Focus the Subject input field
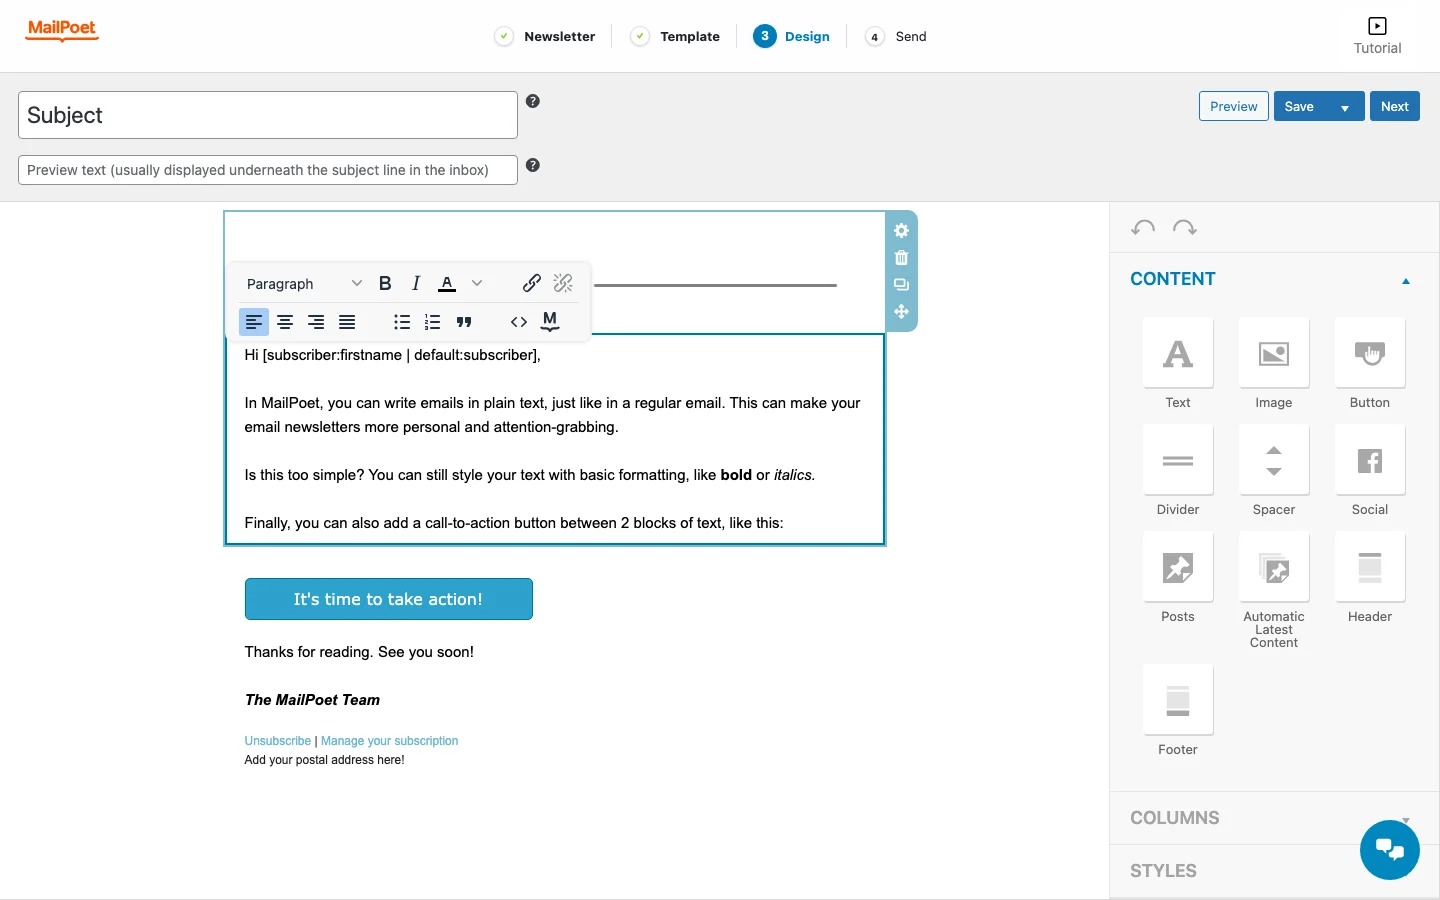The width and height of the screenshot is (1440, 900). point(268,115)
